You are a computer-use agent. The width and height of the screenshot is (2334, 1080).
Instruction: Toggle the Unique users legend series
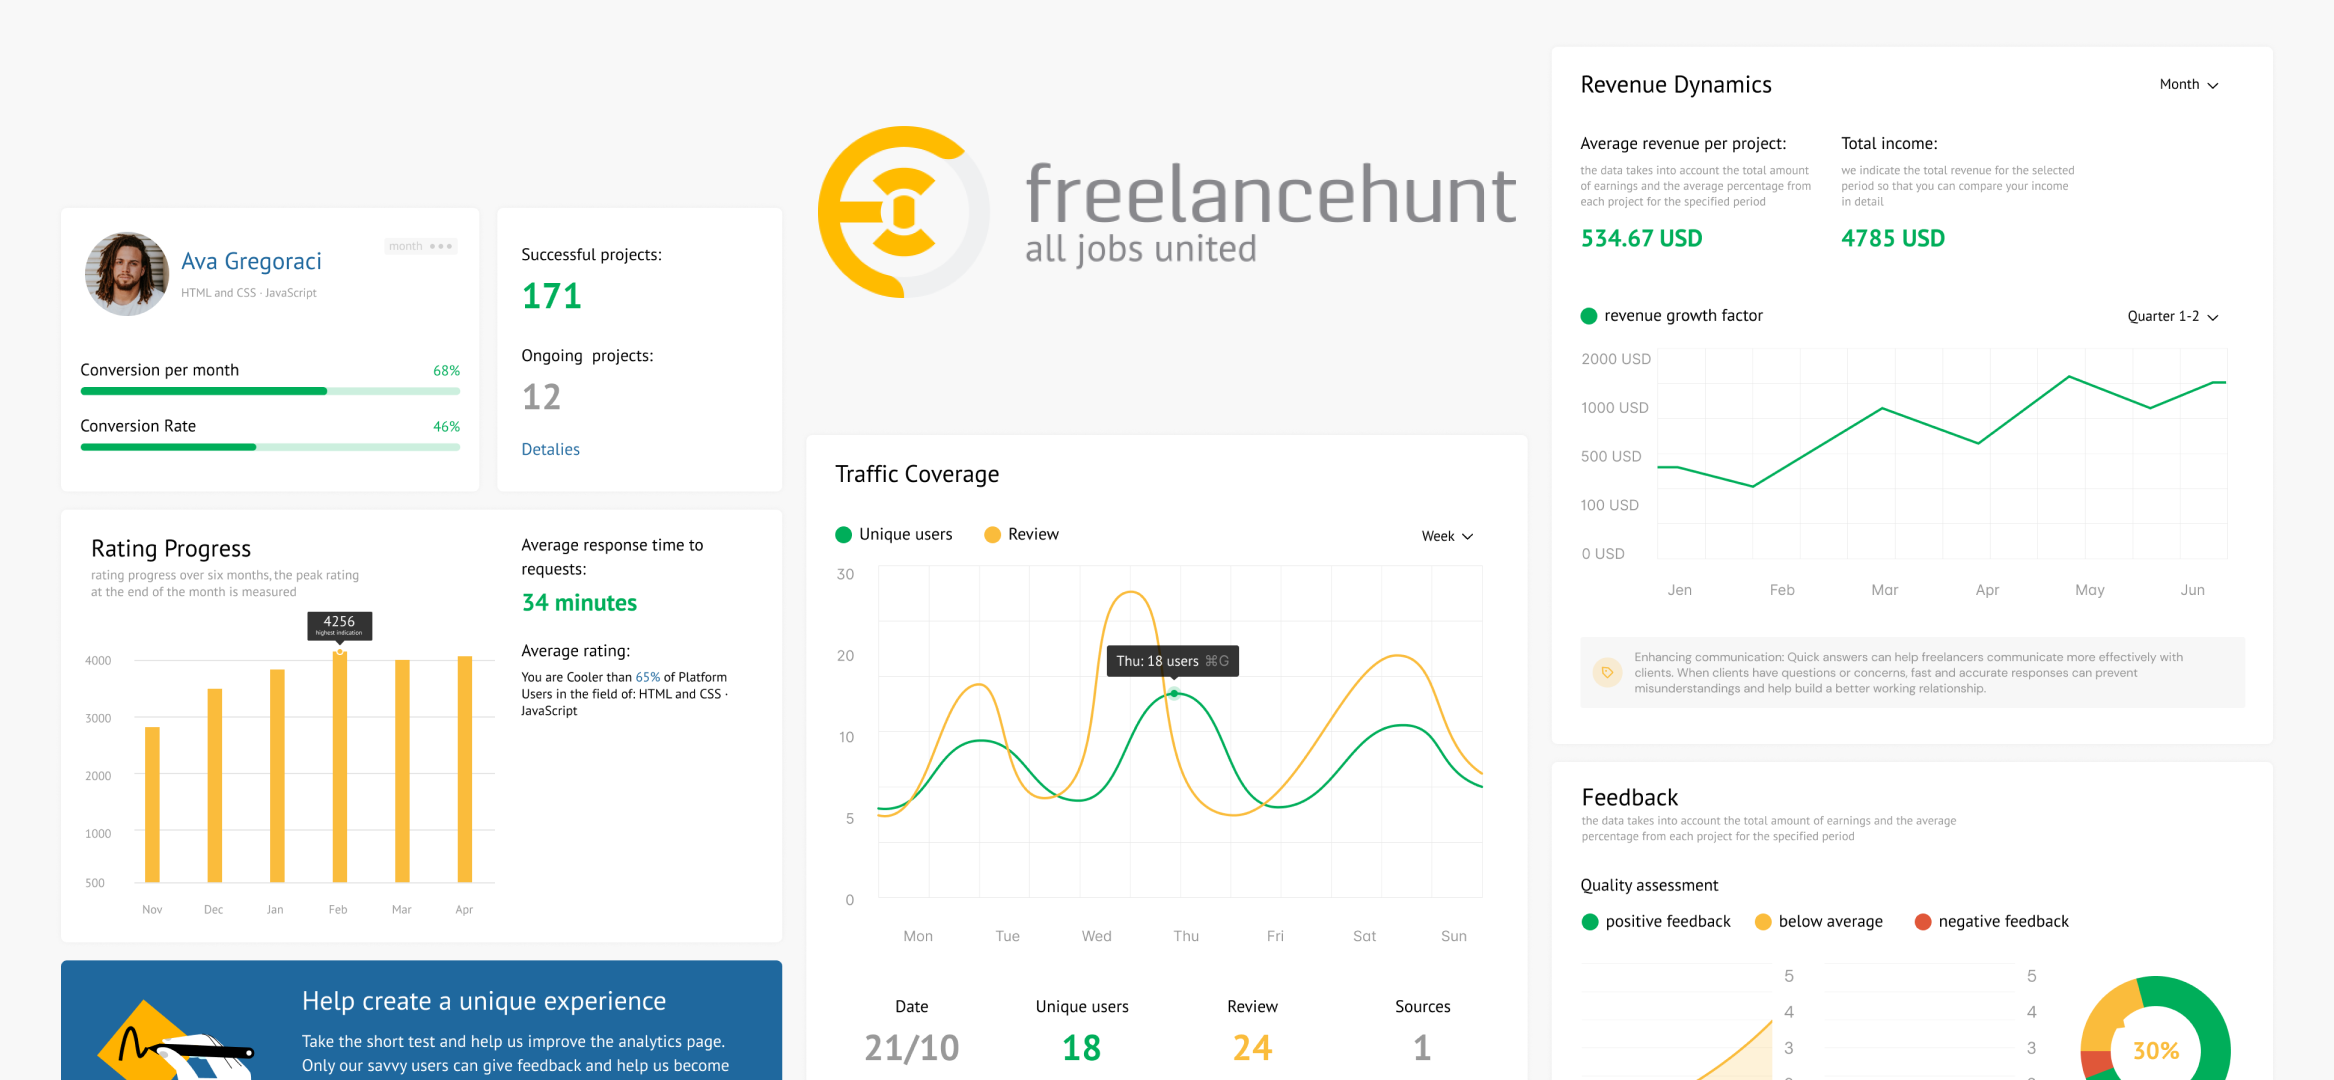(894, 534)
